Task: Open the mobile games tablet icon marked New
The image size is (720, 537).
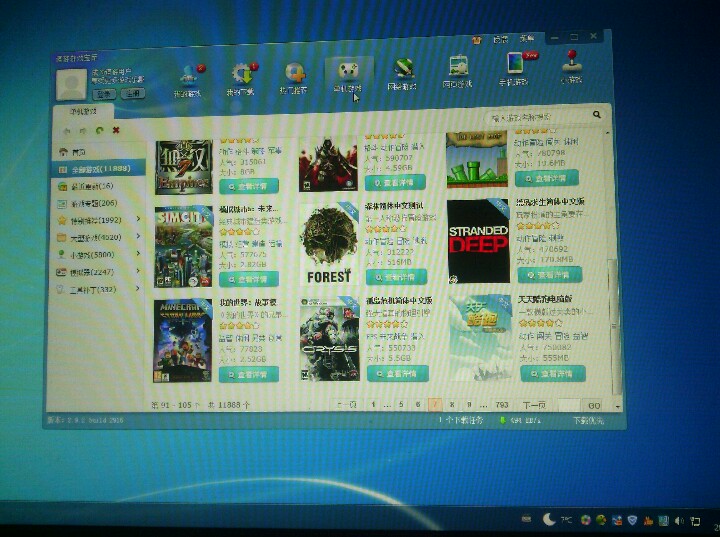Action: point(516,66)
